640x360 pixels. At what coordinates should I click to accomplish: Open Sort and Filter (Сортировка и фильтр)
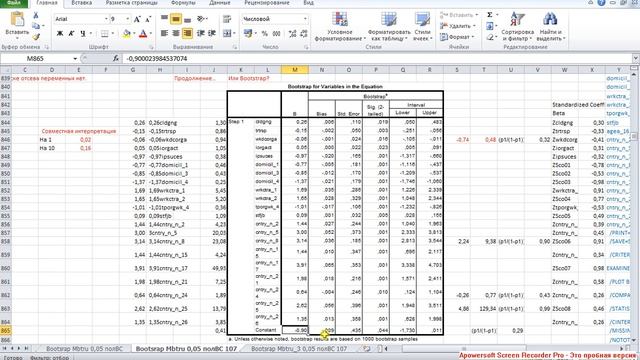(518, 27)
